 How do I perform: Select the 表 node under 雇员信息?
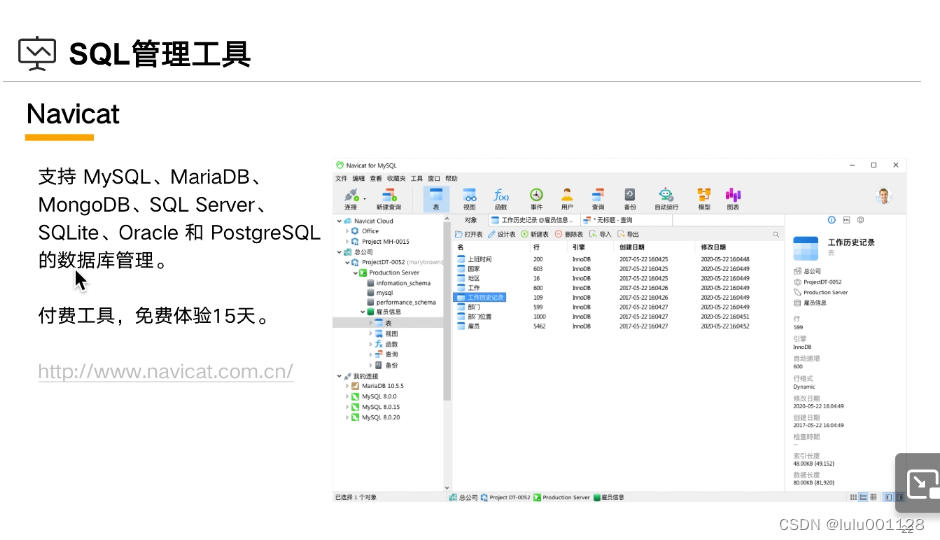coord(388,323)
